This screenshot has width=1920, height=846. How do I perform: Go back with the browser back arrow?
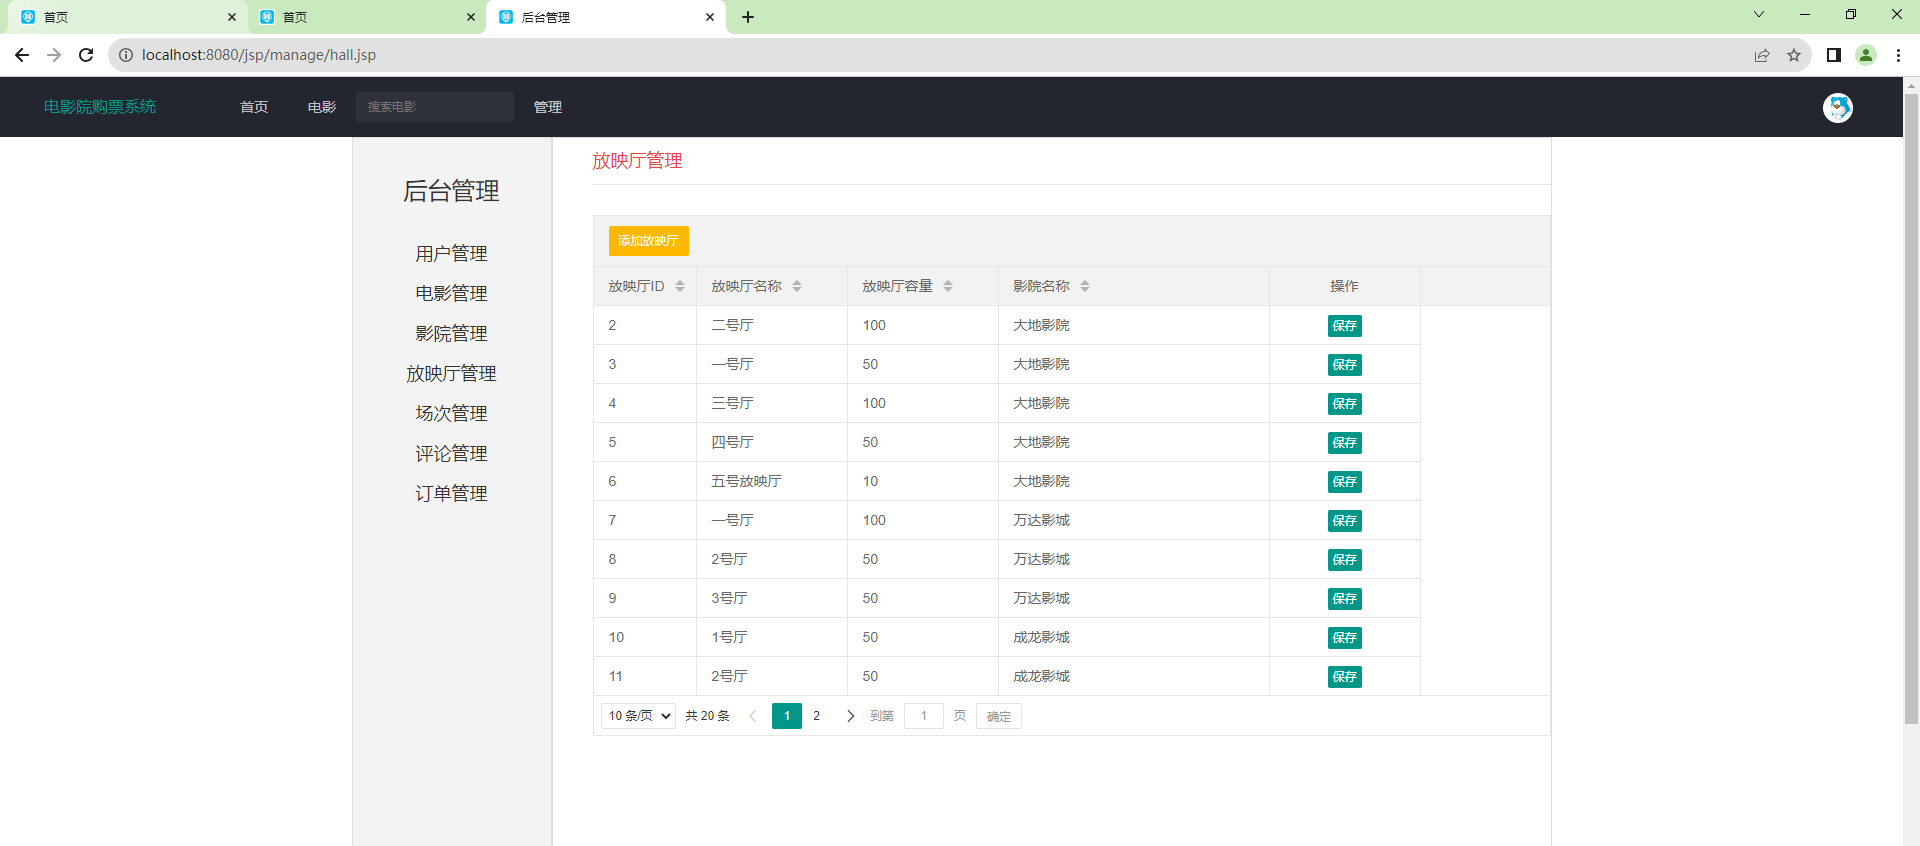(22, 55)
